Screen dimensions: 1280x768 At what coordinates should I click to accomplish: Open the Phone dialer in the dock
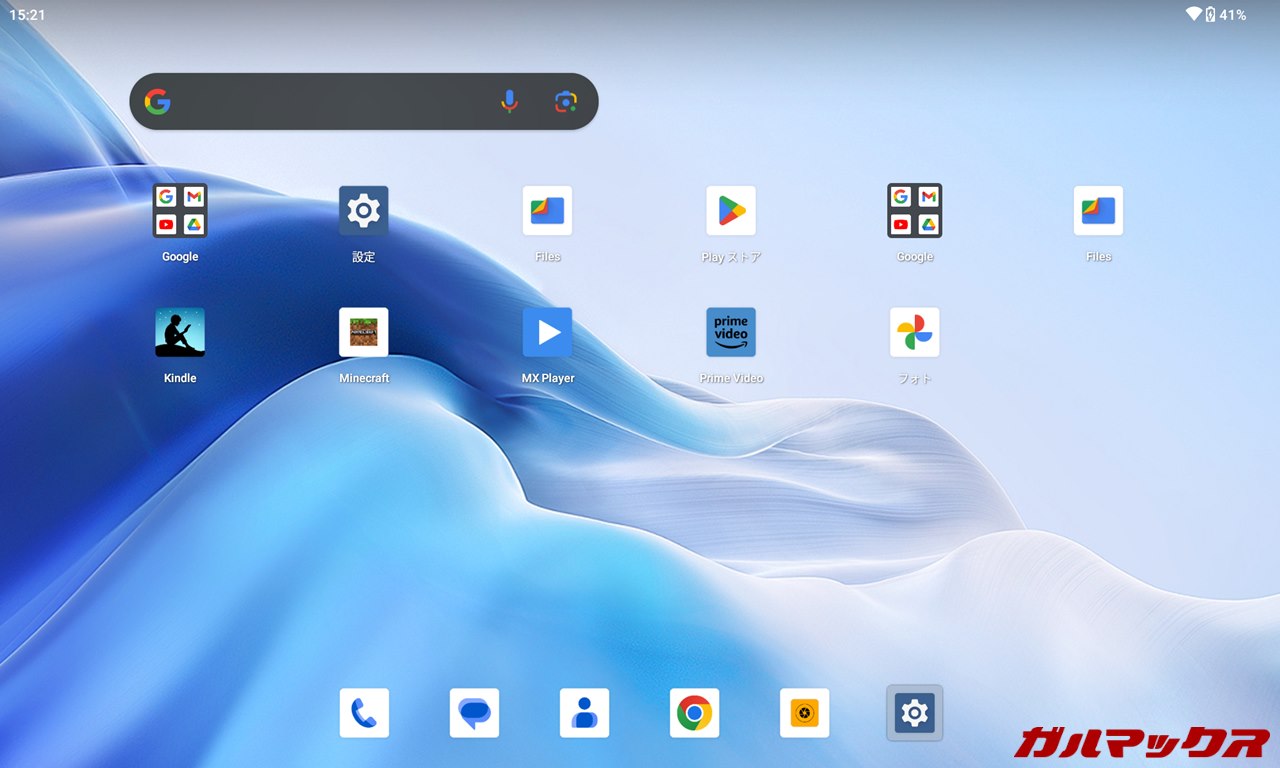click(x=364, y=713)
